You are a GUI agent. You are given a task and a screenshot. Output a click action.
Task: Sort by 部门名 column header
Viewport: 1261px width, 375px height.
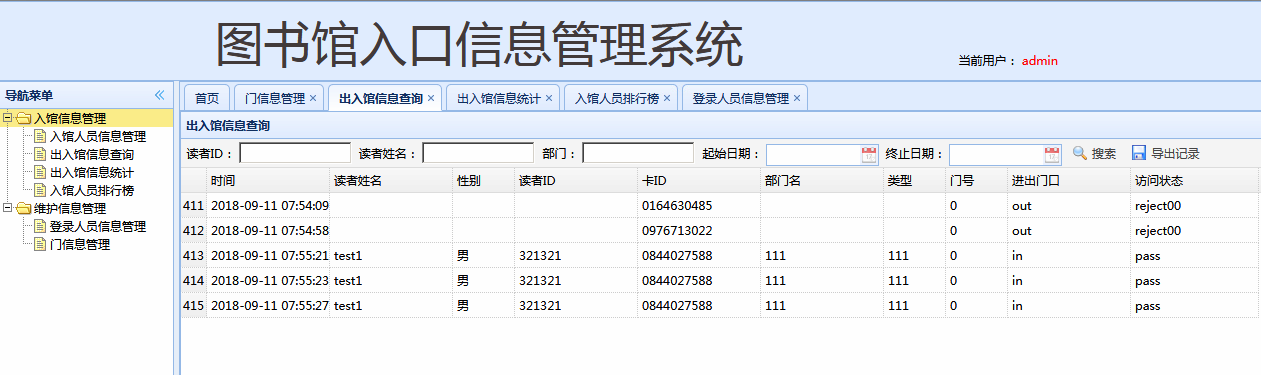coord(822,181)
